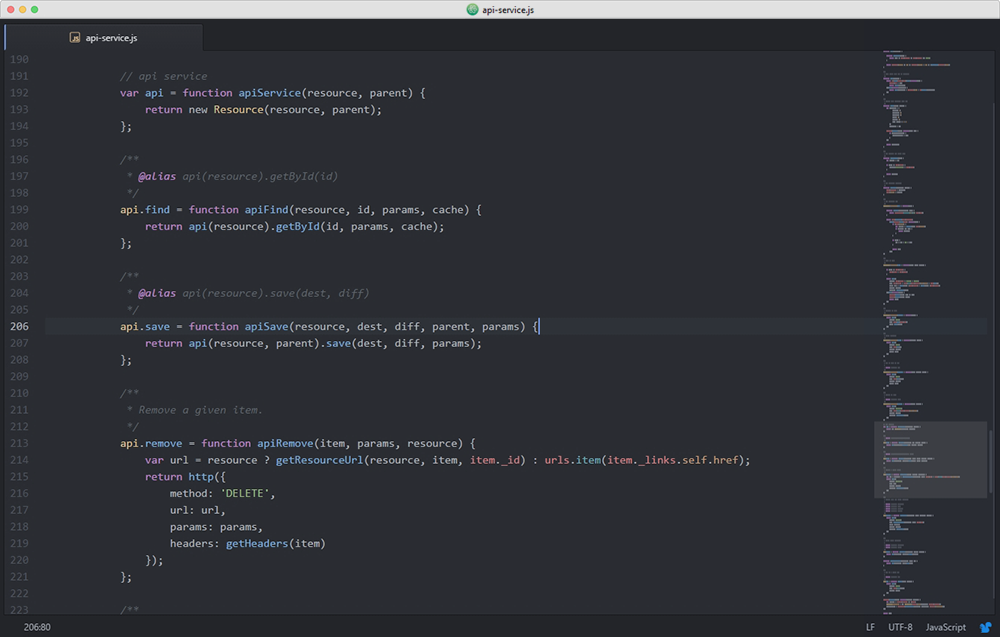Maximize the window with the green button
Image resolution: width=1000 pixels, height=637 pixels.
coord(34,10)
